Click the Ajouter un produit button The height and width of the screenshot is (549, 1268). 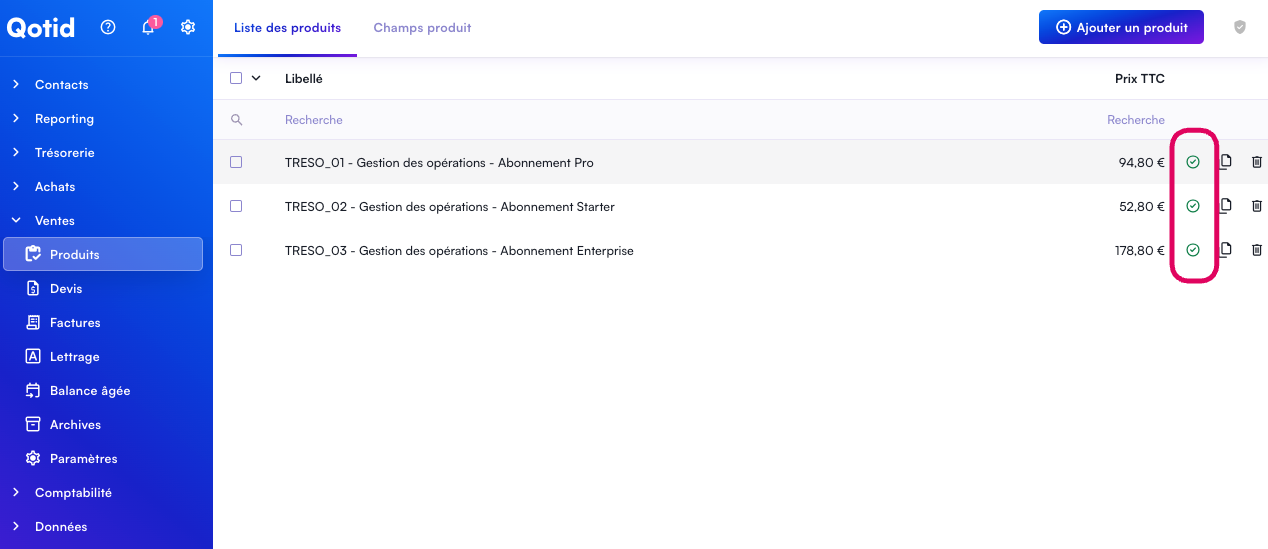point(1121,28)
